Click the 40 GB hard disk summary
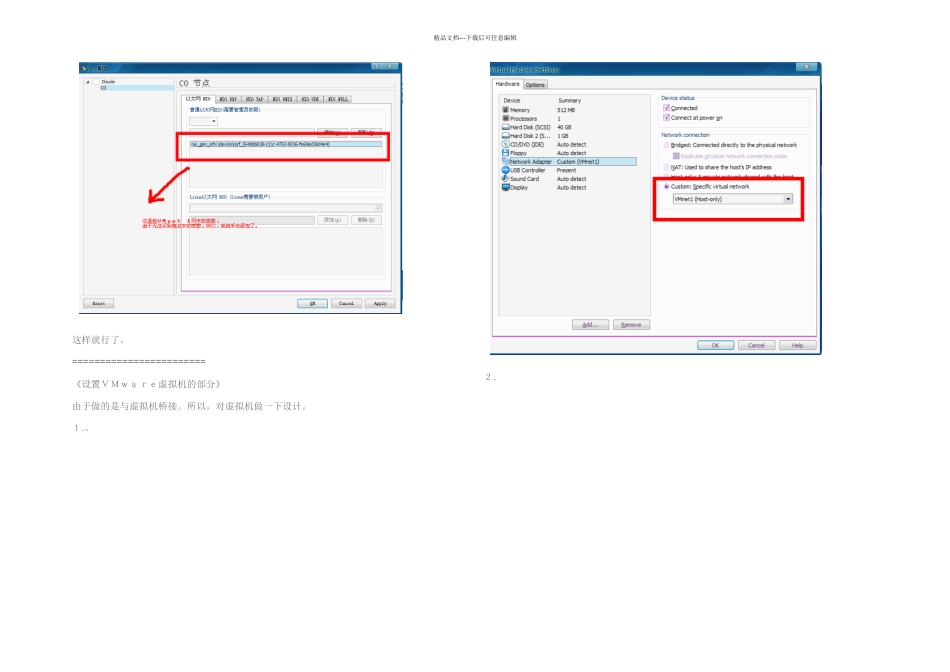950x672 pixels. (564, 127)
